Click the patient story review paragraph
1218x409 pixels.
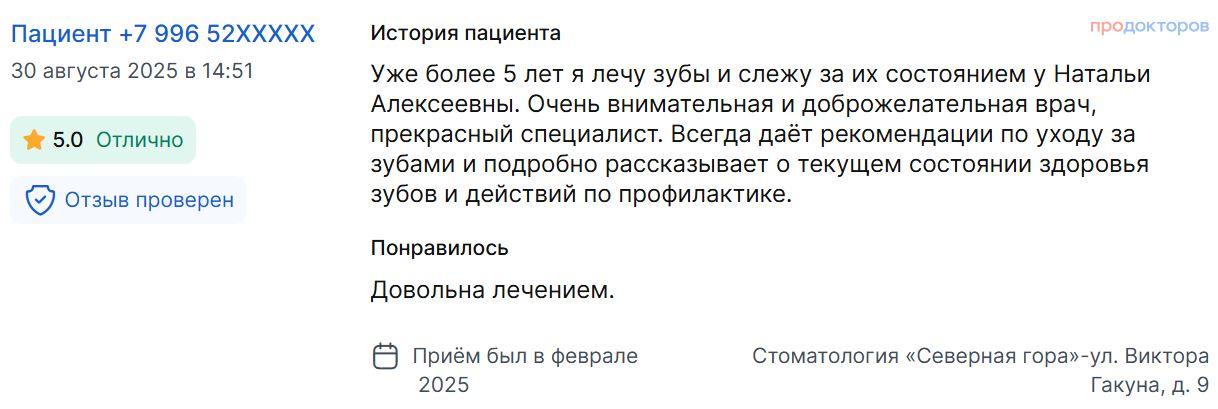(760, 134)
